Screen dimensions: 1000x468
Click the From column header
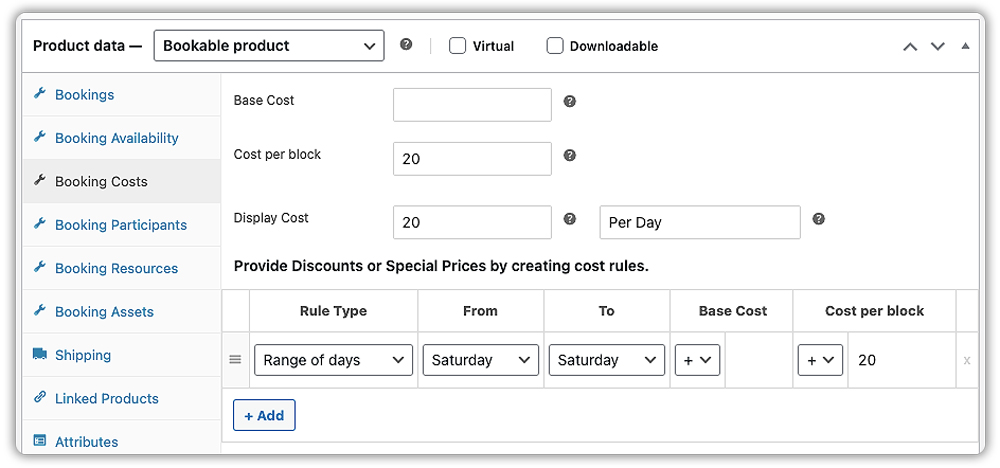480,311
